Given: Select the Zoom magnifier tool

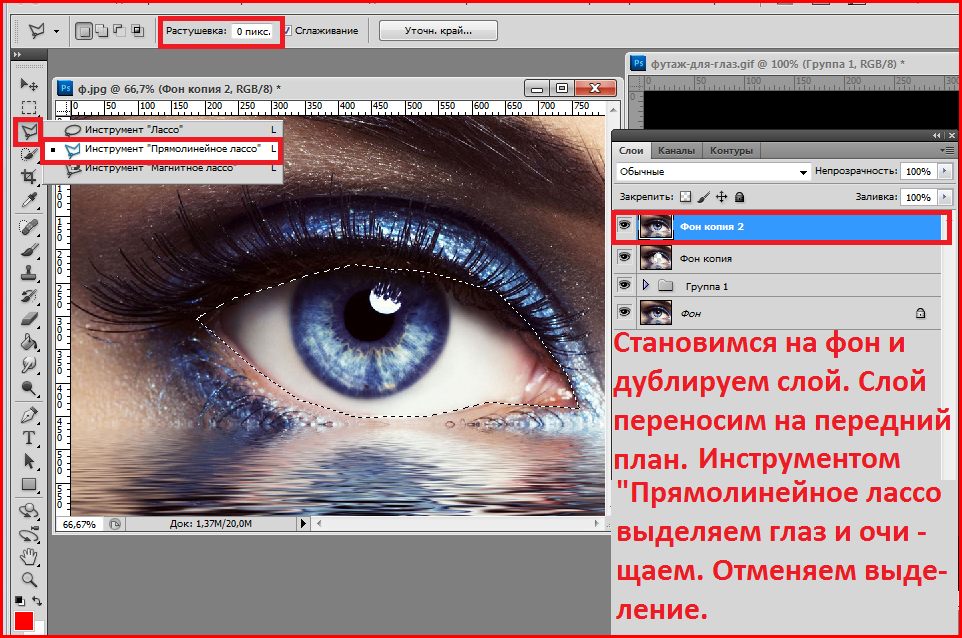Looking at the screenshot, I should pos(29,579).
